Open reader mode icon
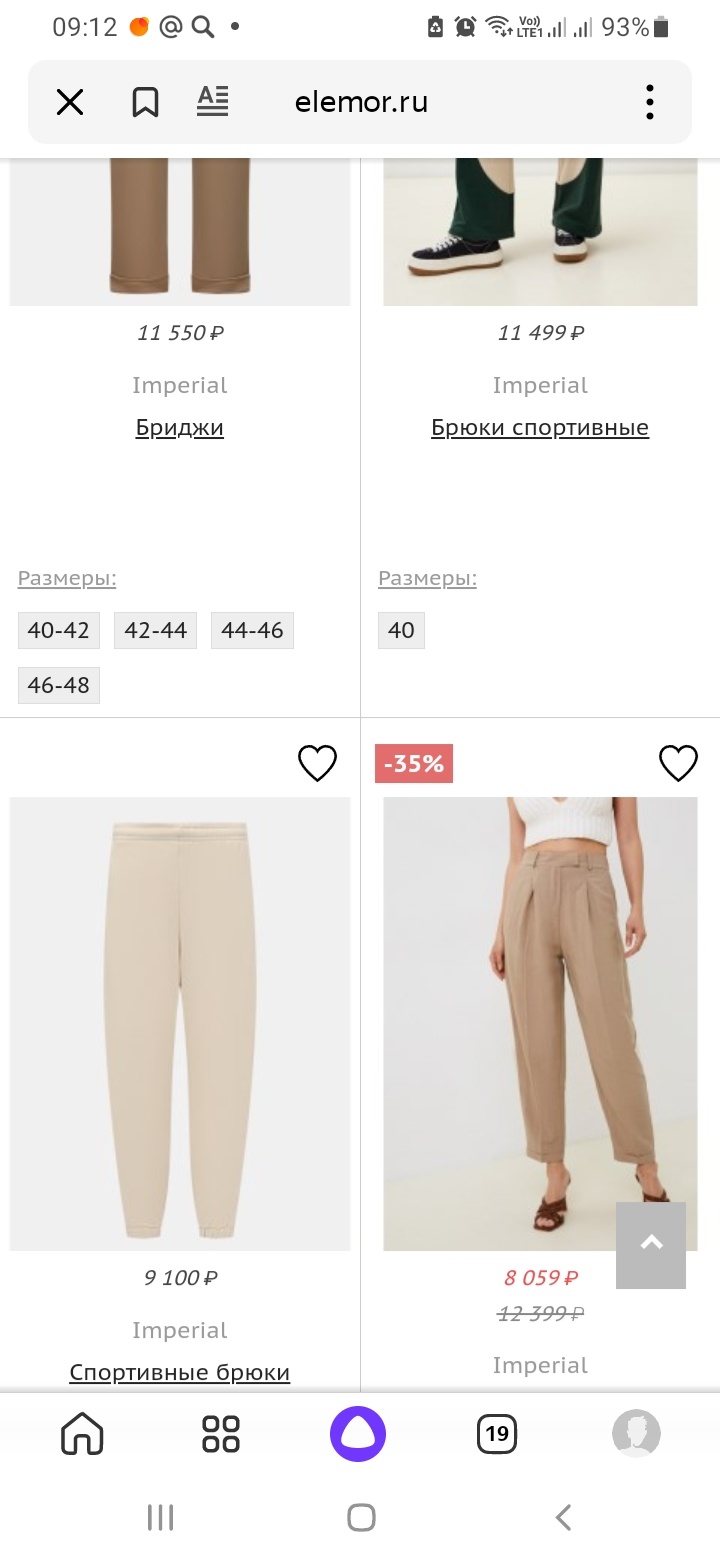Screen dimensions: 720x1560 pos(212,102)
